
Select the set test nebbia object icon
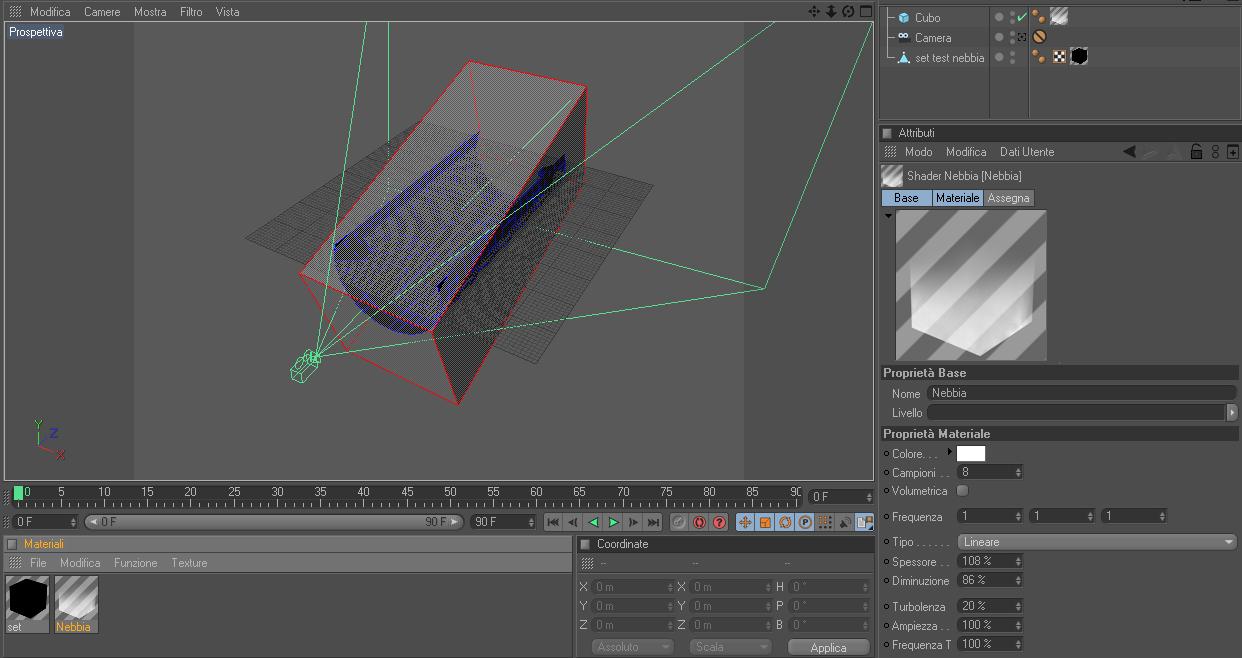(904, 57)
